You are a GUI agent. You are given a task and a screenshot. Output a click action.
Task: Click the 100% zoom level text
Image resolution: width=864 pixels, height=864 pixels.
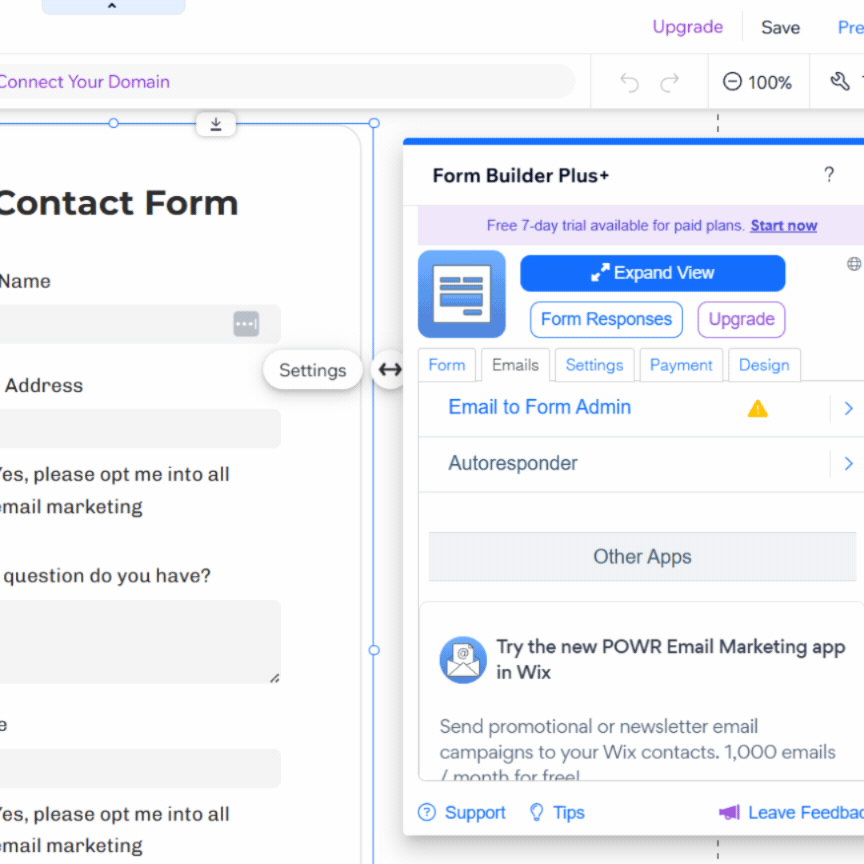coord(770,83)
